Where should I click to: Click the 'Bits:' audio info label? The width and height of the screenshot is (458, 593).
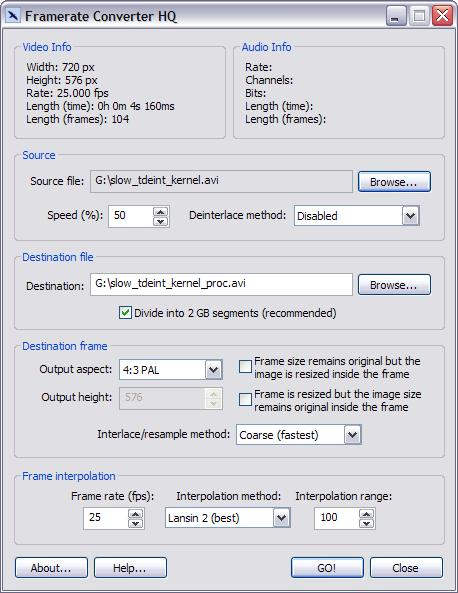click(x=255, y=93)
